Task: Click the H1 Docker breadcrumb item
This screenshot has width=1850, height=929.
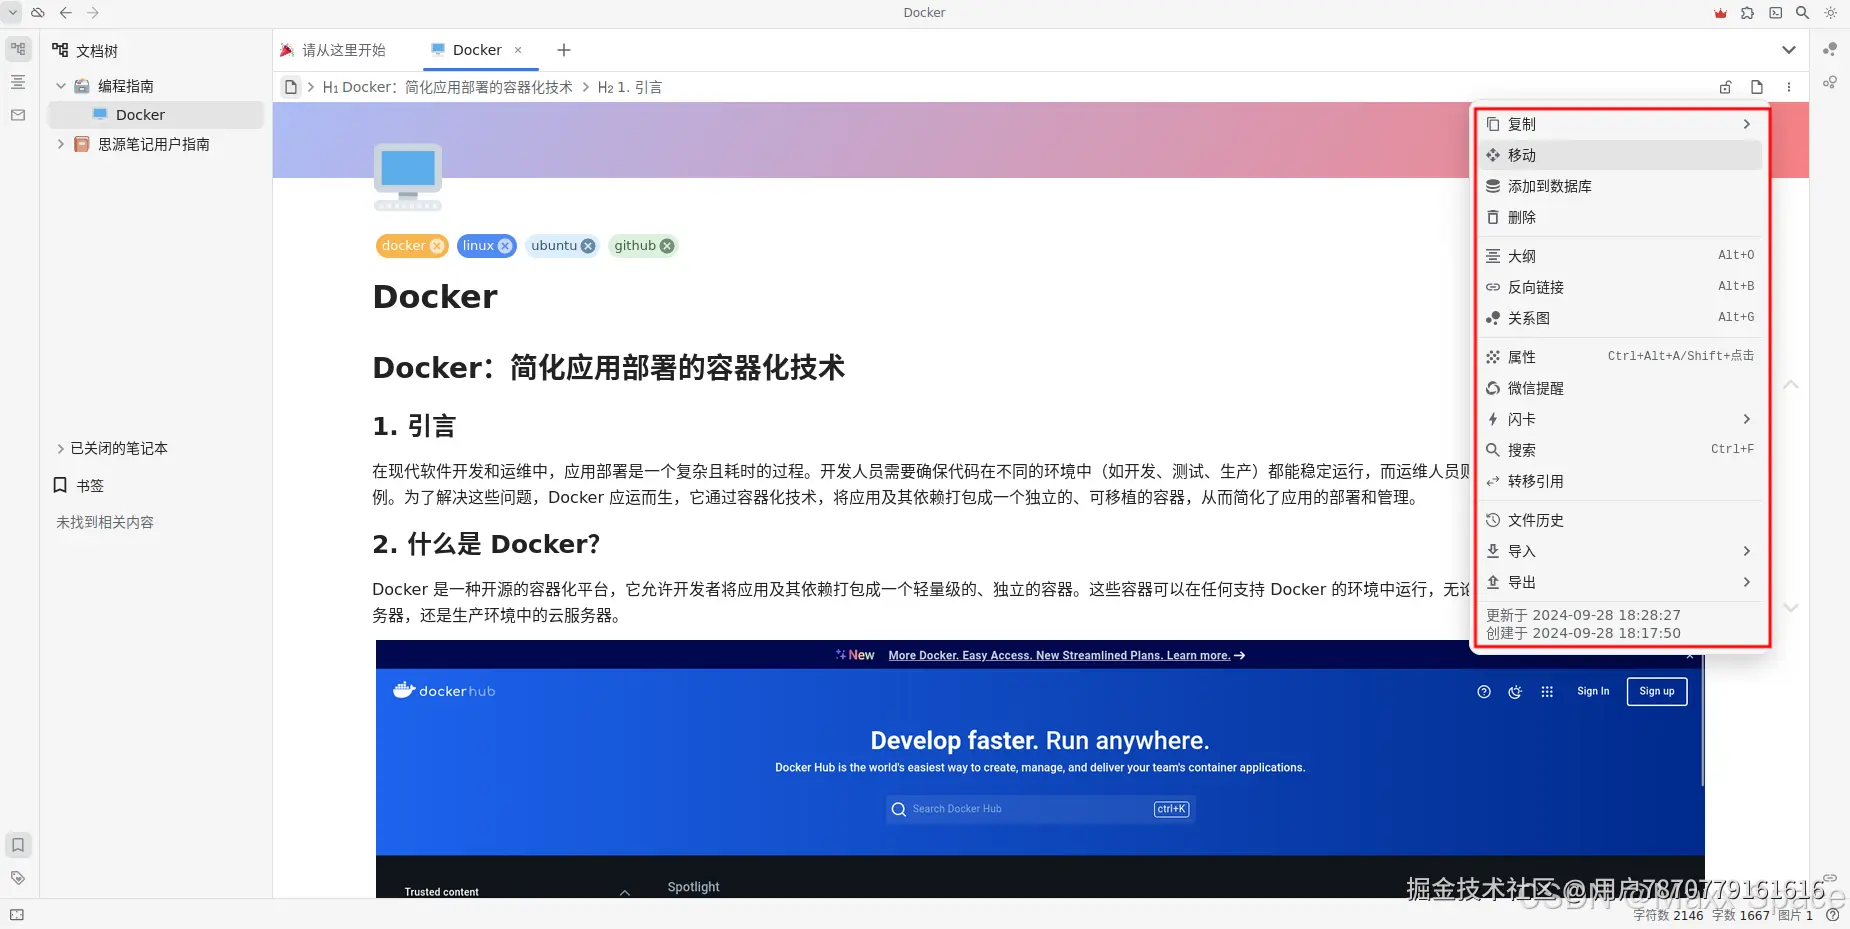Action: (x=448, y=87)
